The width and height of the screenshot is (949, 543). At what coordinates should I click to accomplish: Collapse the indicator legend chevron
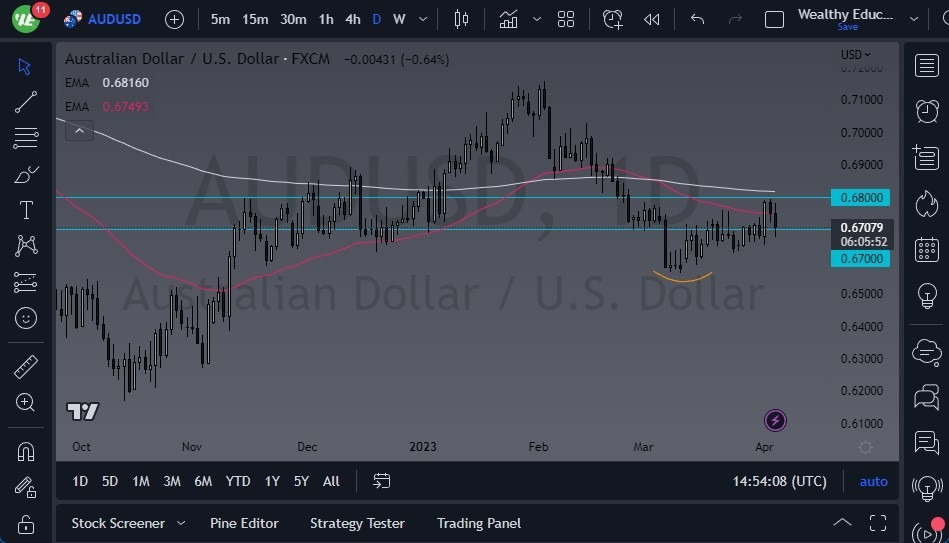point(79,131)
